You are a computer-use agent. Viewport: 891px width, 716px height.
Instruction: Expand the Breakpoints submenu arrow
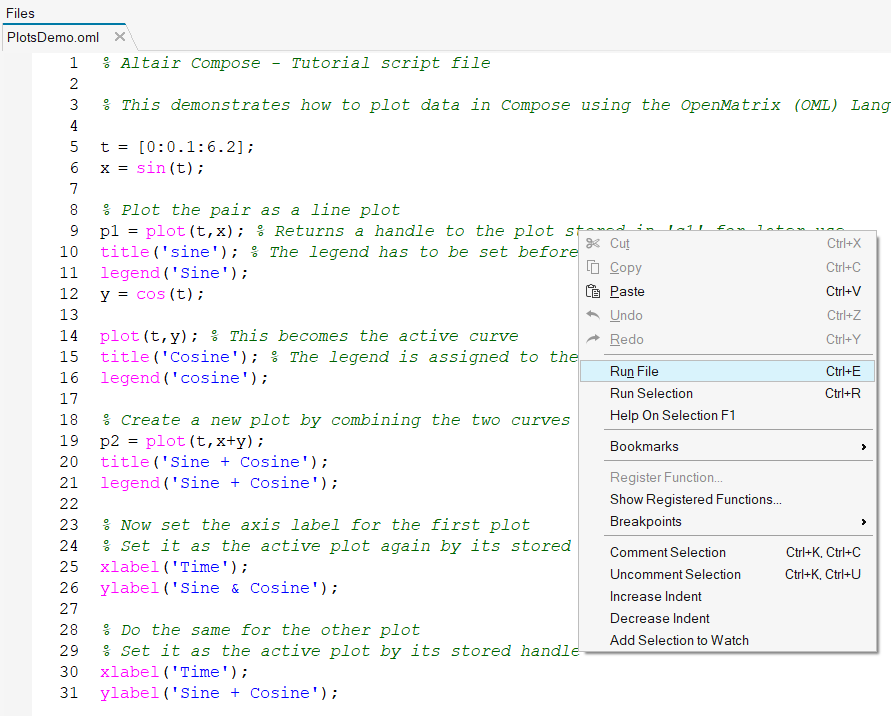(x=863, y=522)
